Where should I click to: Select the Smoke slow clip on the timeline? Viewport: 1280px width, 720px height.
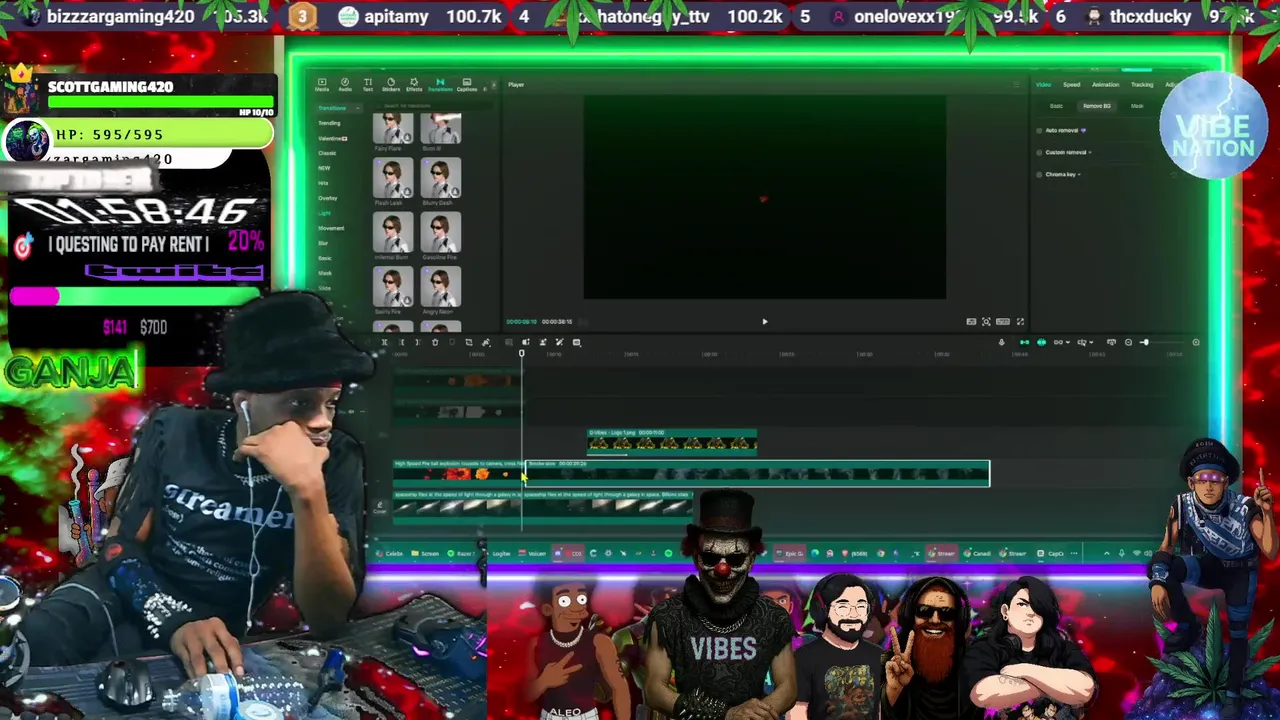pos(758,473)
